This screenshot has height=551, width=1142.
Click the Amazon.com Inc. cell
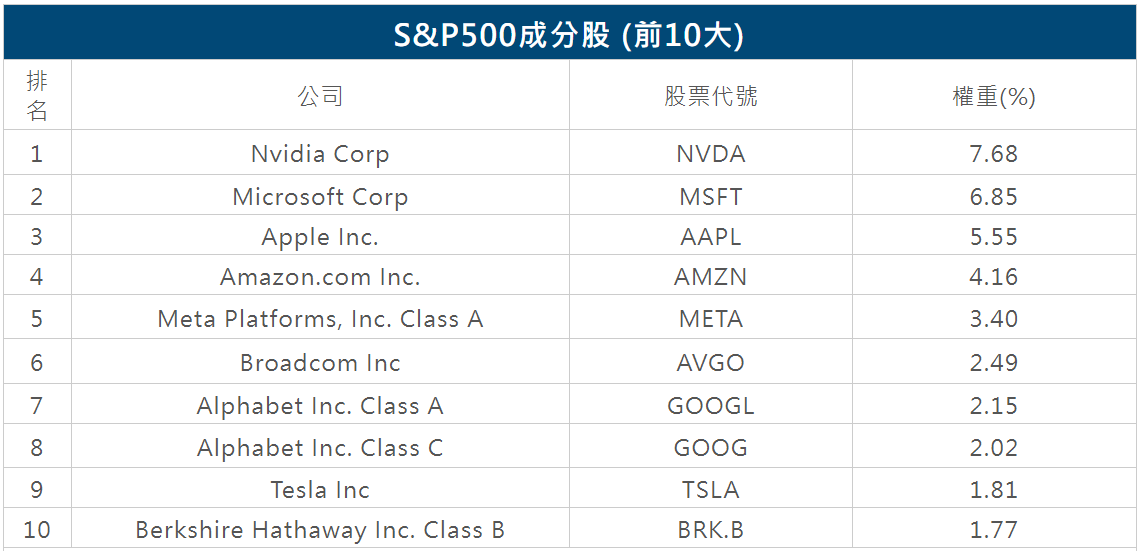point(320,277)
